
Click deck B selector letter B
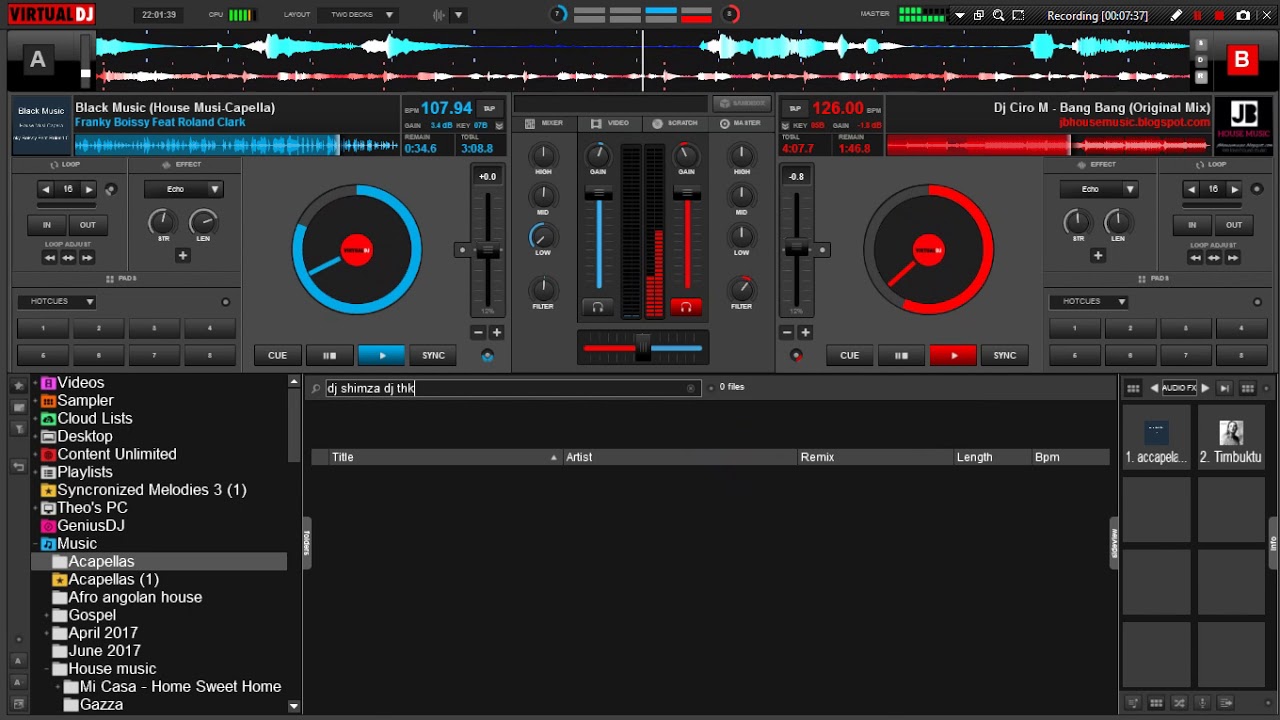click(1242, 60)
